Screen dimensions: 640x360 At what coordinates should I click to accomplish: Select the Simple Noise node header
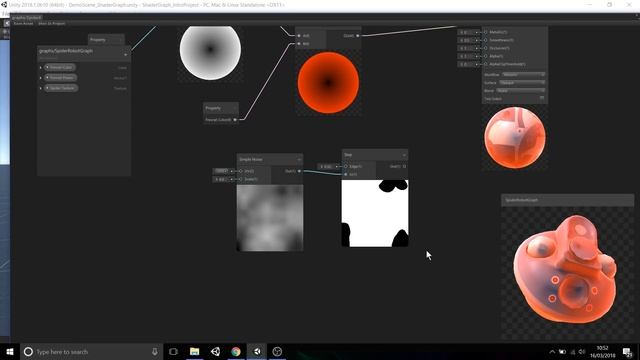[x=270, y=159]
